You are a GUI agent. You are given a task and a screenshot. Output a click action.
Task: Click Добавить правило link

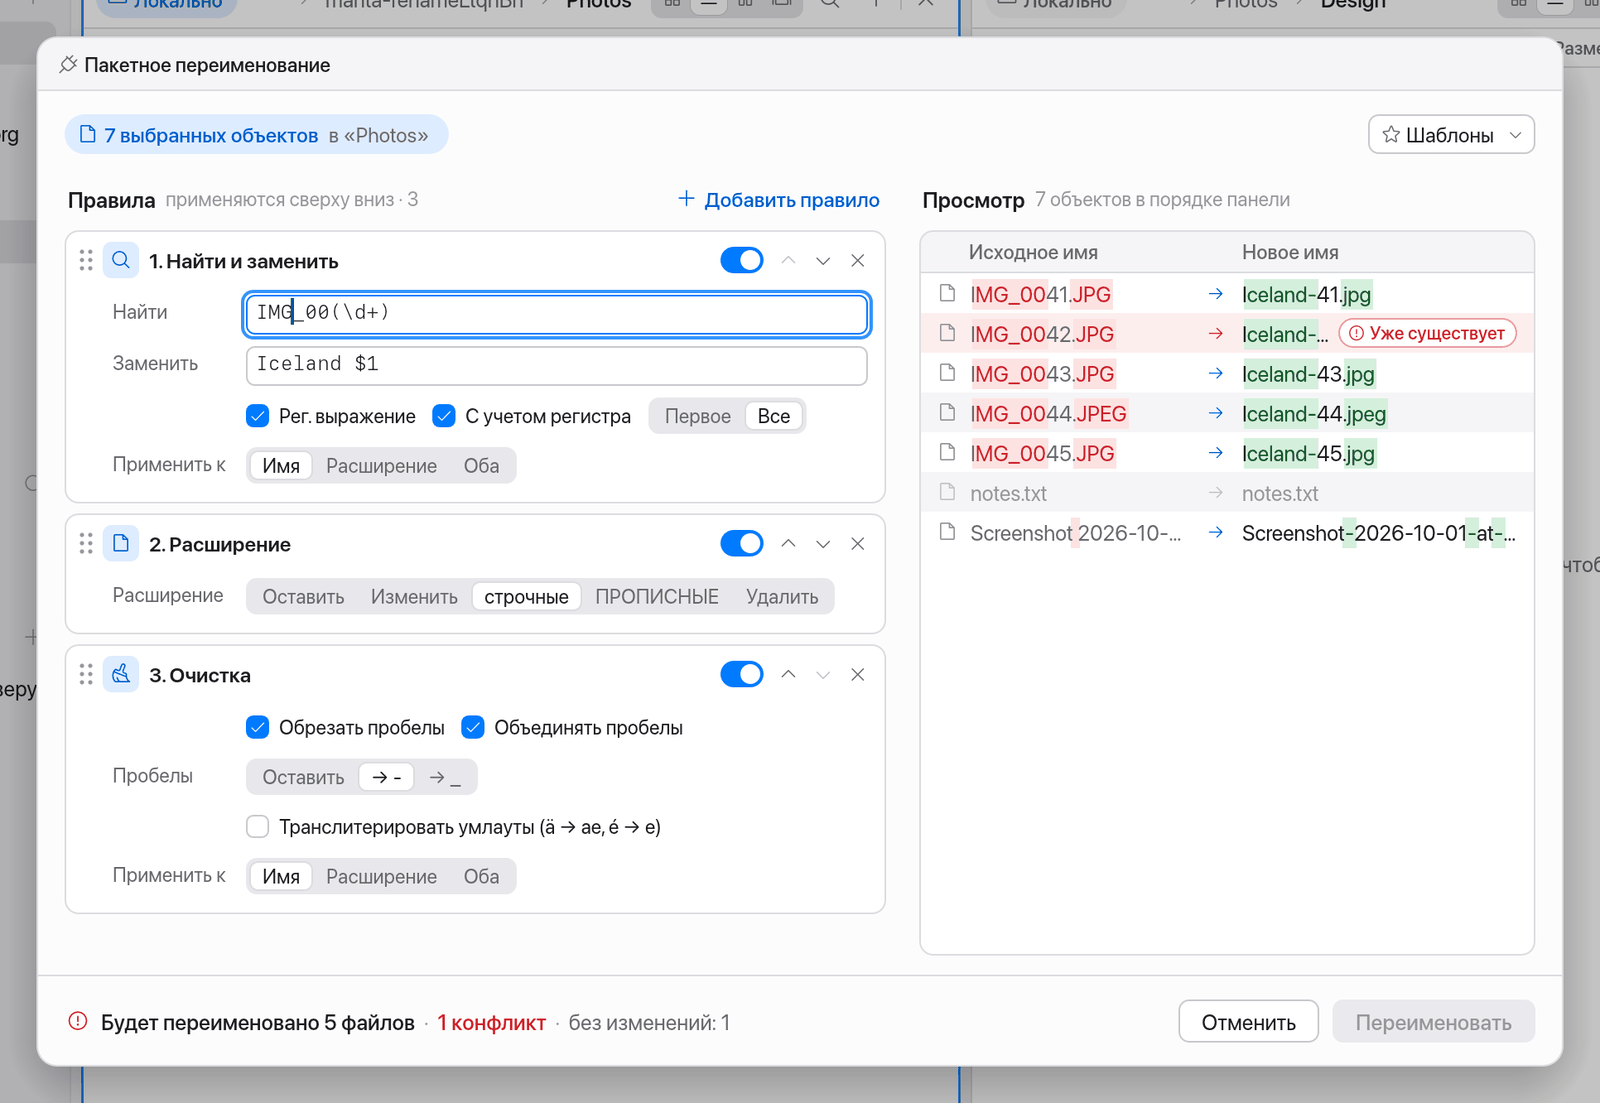(x=779, y=200)
